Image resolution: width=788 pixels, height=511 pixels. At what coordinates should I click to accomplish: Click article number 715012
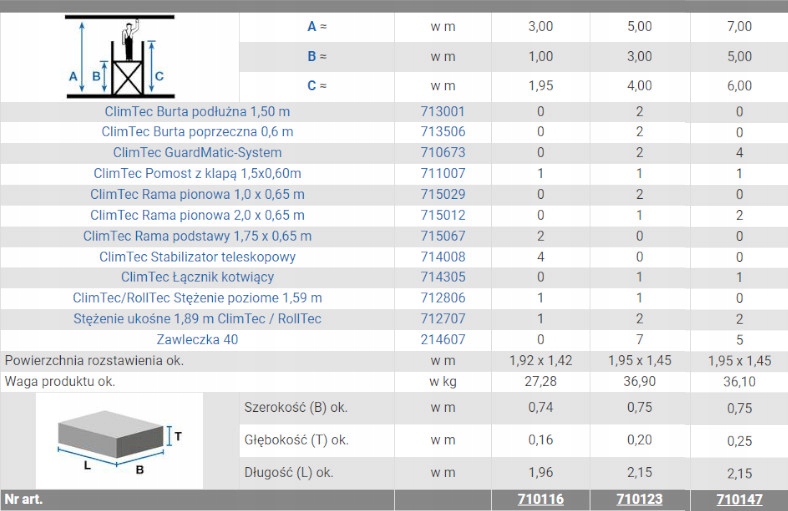[x=443, y=215]
